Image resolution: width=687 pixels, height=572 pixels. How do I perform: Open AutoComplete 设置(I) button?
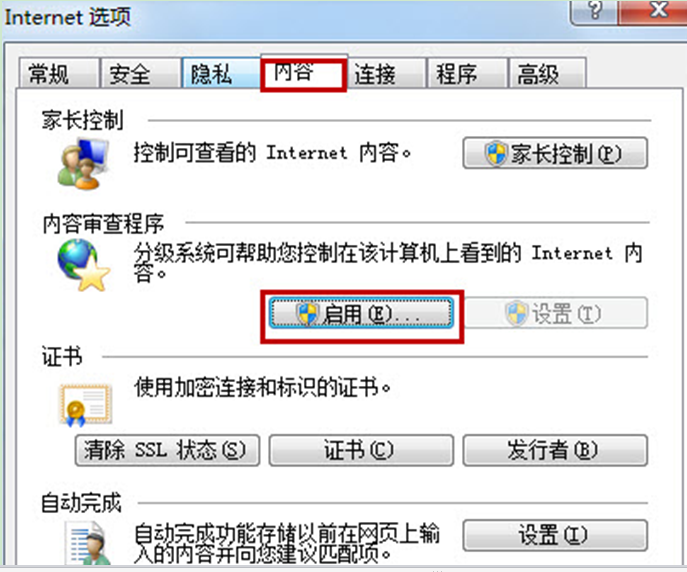[x=555, y=535]
